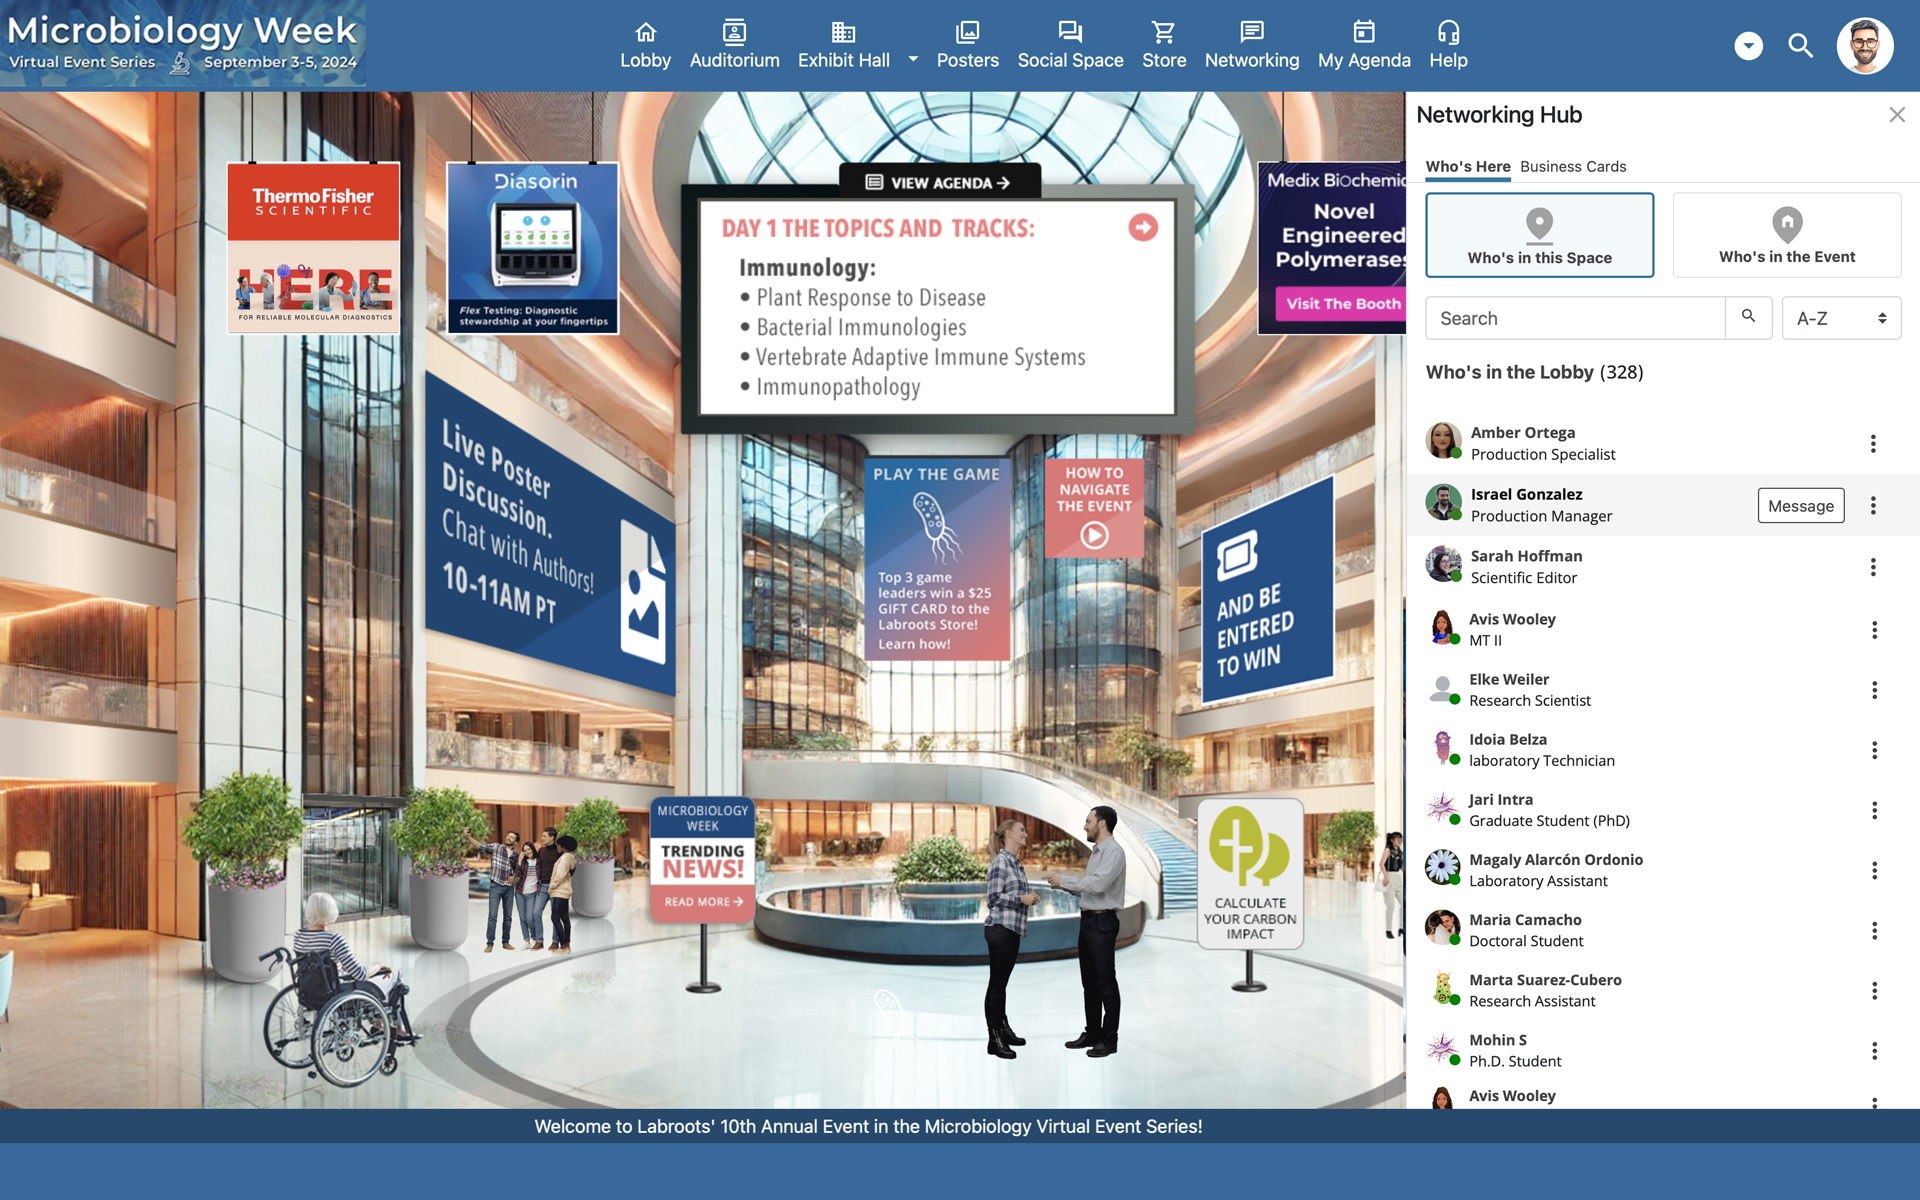
Task: Open options menu for Sarah Hoffman
Action: pos(1873,567)
